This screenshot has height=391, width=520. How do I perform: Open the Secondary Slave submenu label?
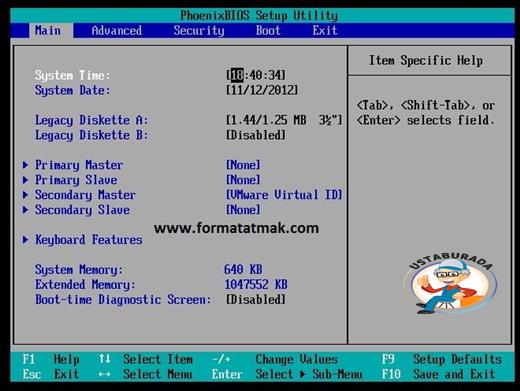click(82, 210)
